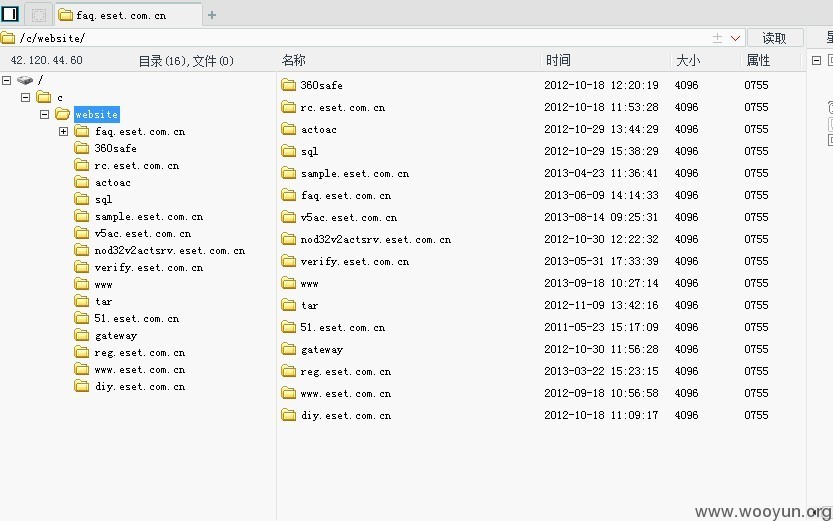This screenshot has height=521, width=833.
Task: Click faq.eset.com.cn folder icon in file list
Action: (x=288, y=195)
